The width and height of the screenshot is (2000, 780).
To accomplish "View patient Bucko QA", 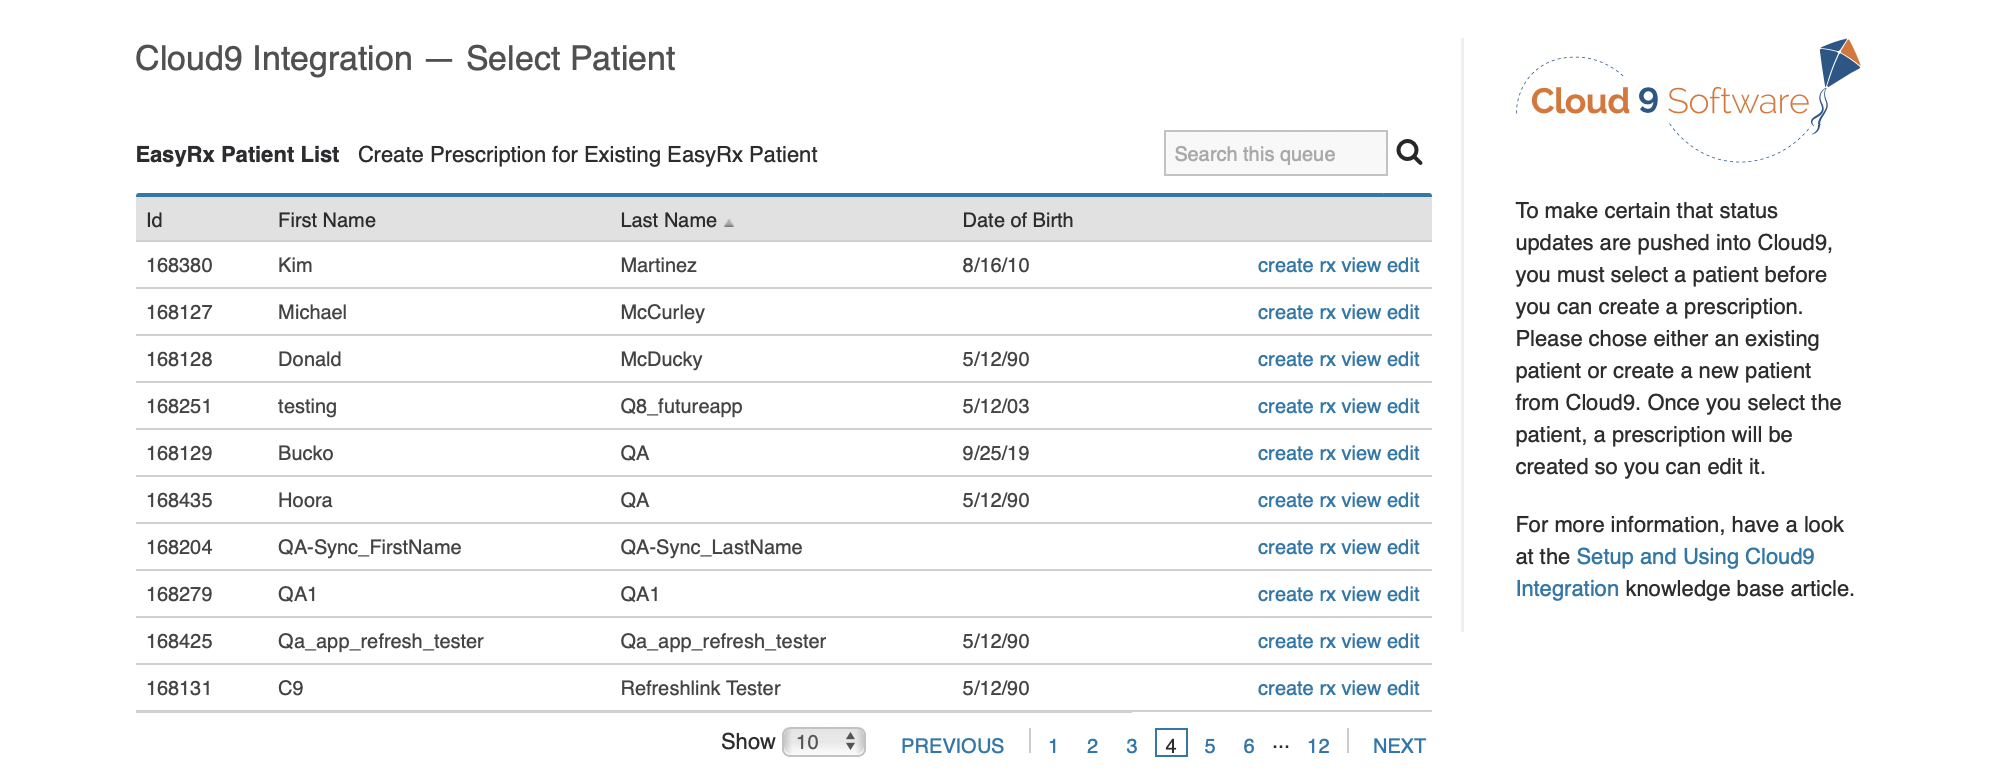I will click(x=1361, y=453).
